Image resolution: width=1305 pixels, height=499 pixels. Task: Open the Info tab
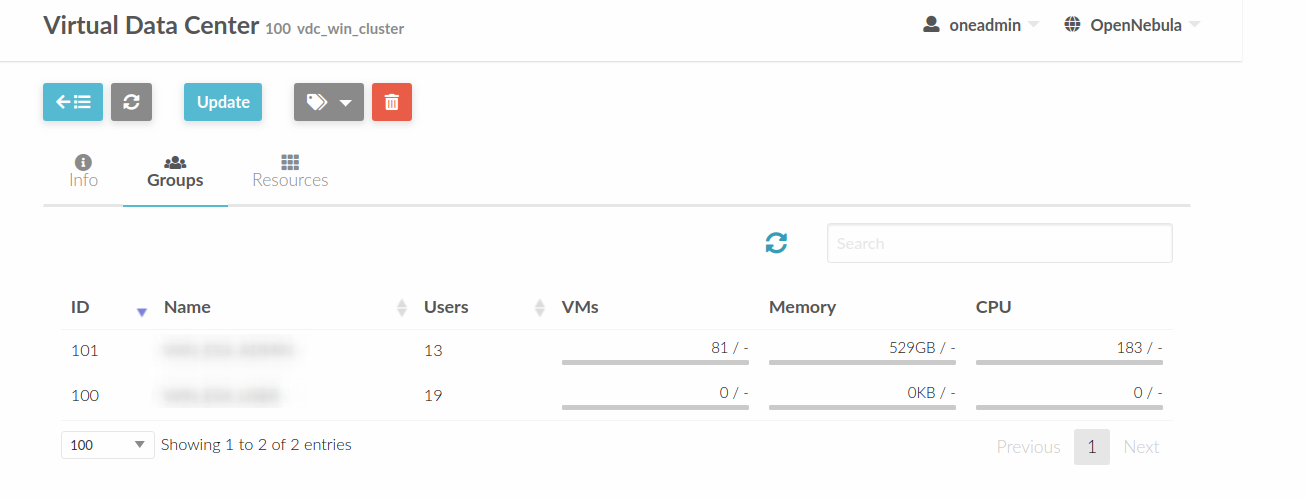click(83, 171)
